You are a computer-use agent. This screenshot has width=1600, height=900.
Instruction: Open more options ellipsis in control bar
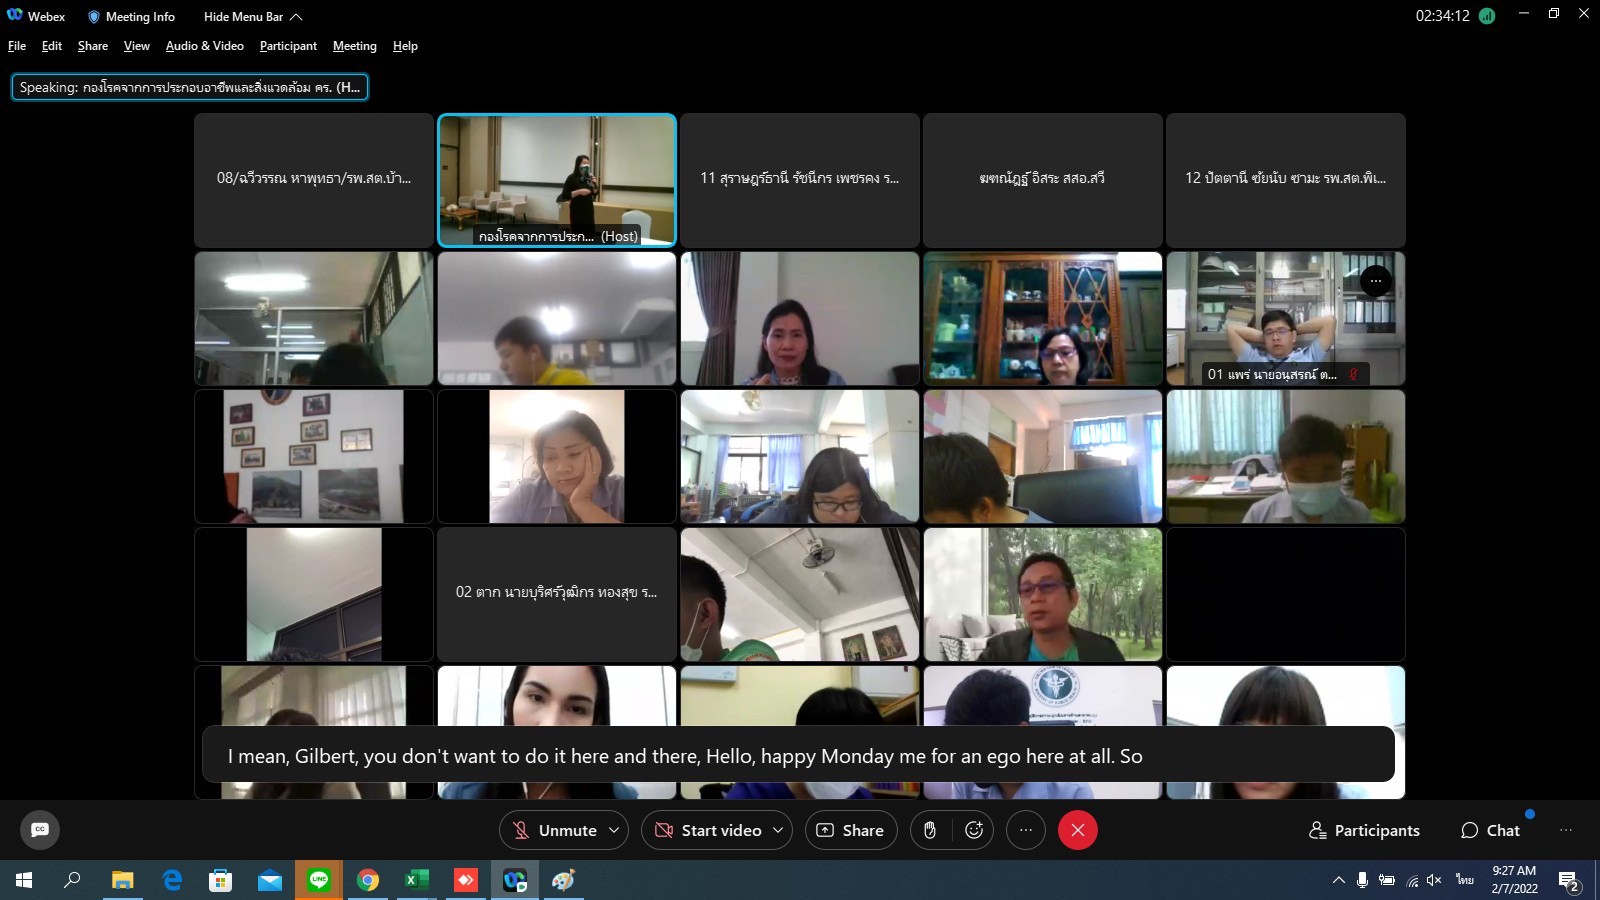pos(1025,830)
